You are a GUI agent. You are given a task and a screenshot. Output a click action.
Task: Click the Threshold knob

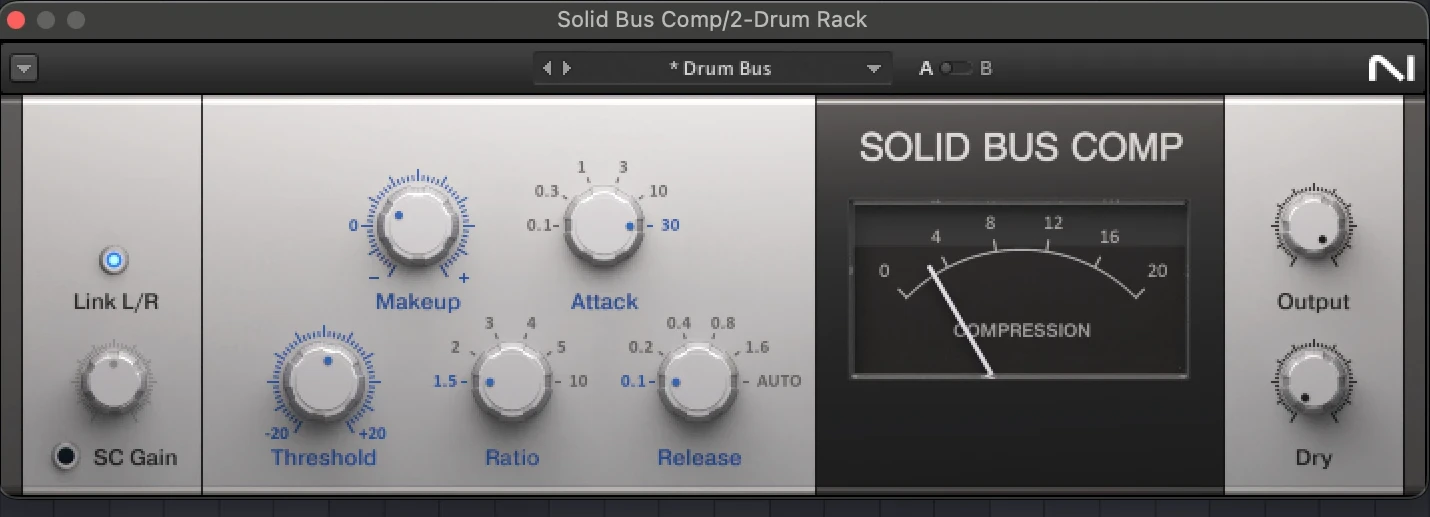324,381
